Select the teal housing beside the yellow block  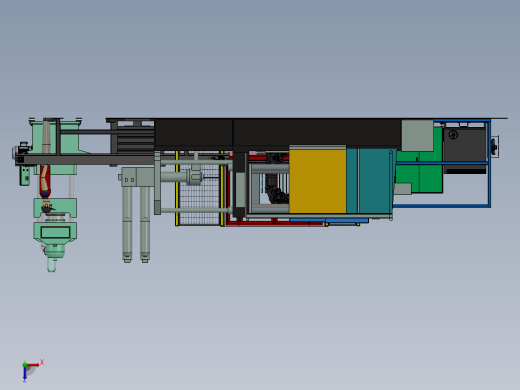(371, 181)
